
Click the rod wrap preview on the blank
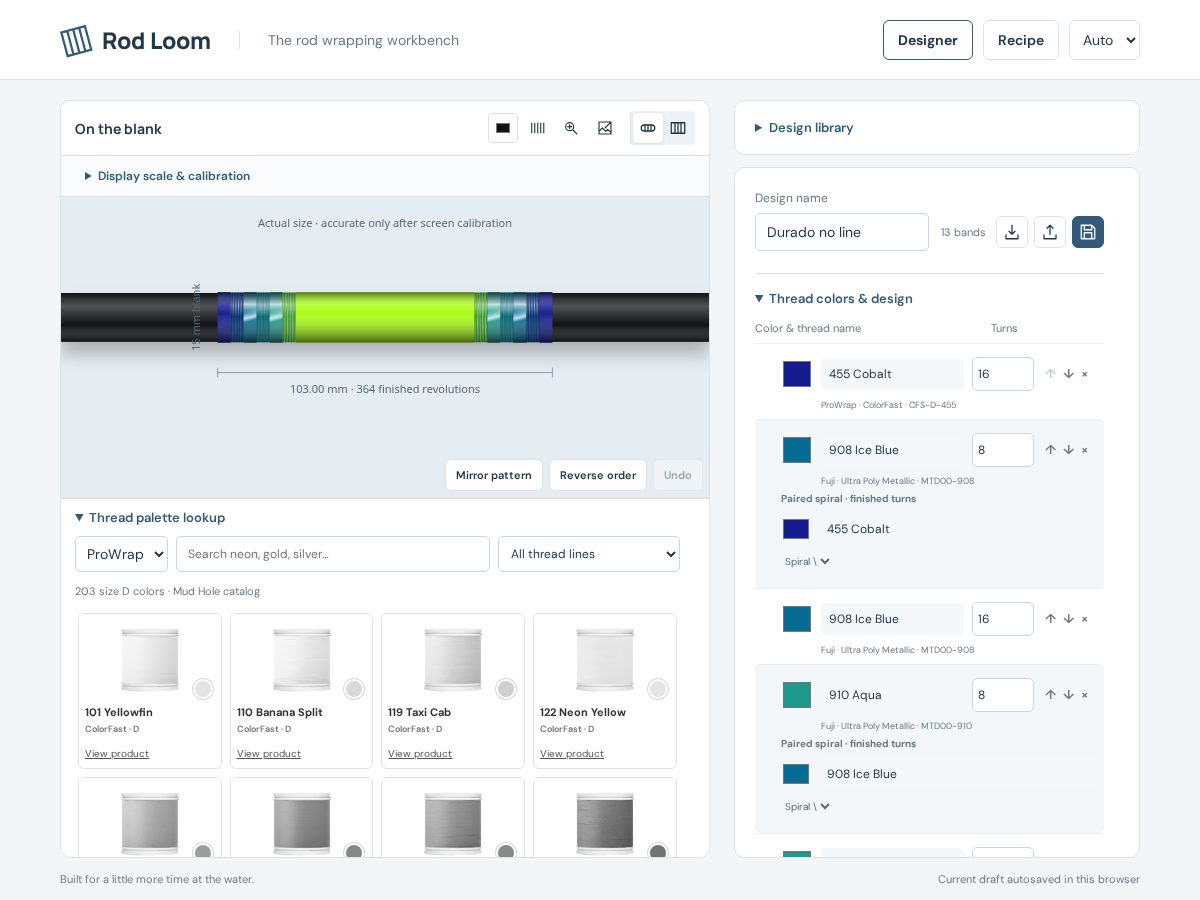385,317
